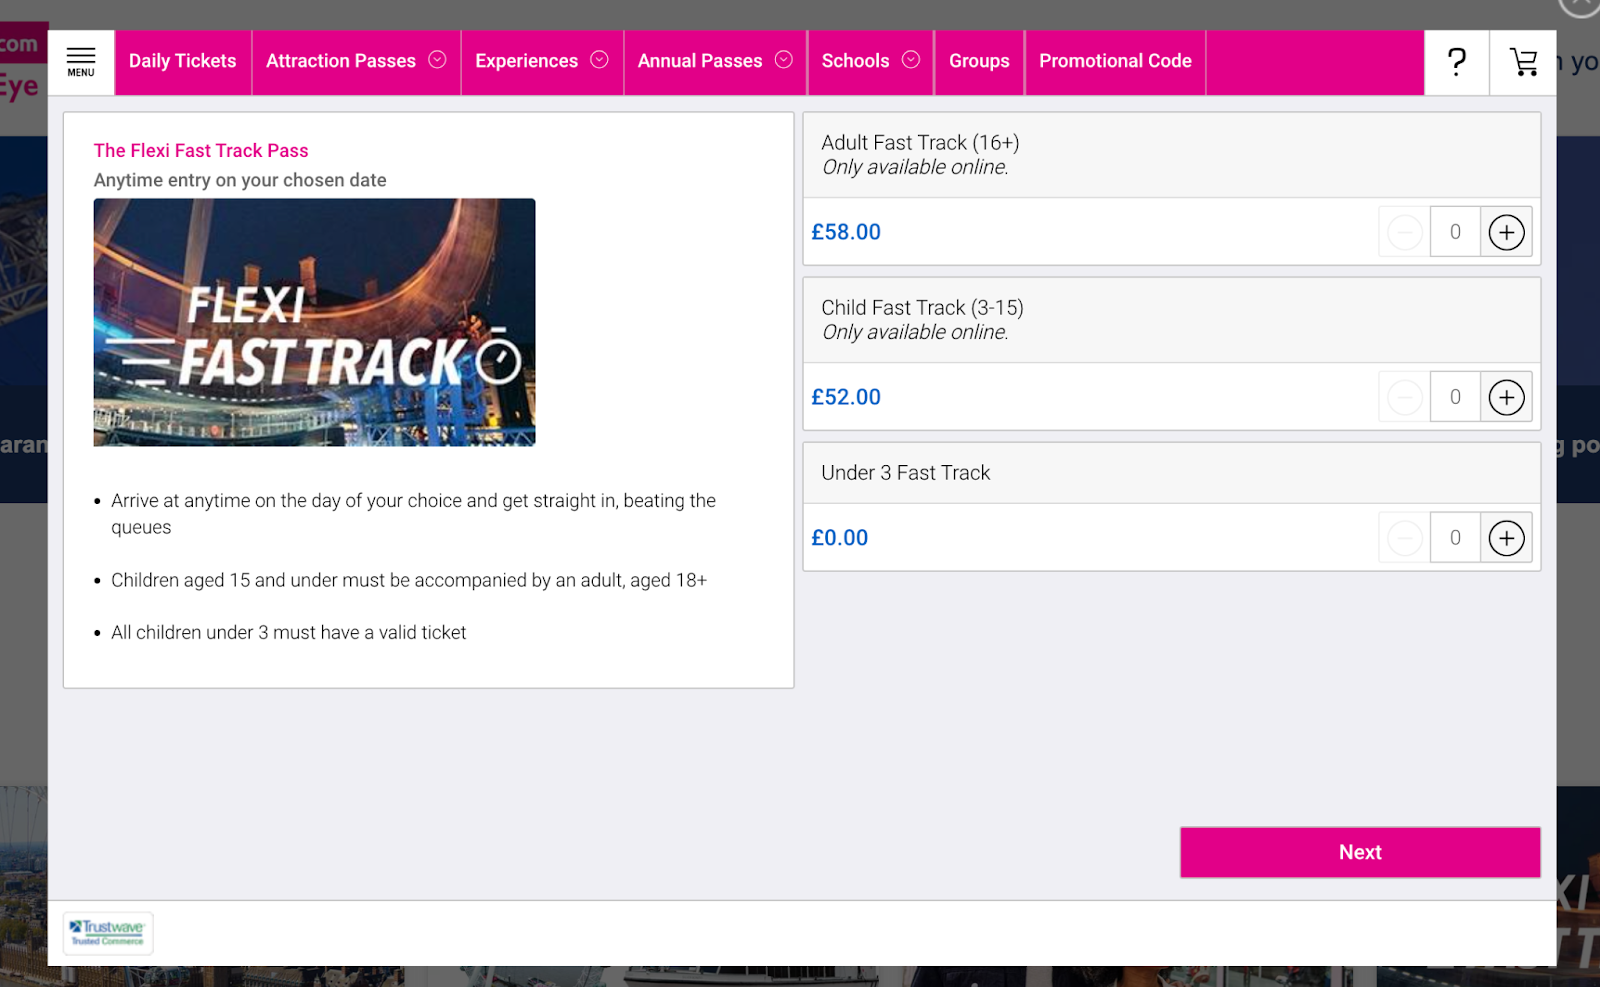
Task: Go to the Groups tab
Action: pos(979,61)
